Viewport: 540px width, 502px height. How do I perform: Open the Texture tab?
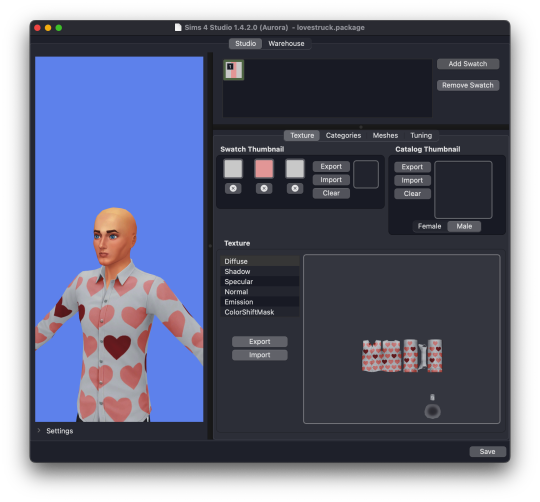coord(302,135)
